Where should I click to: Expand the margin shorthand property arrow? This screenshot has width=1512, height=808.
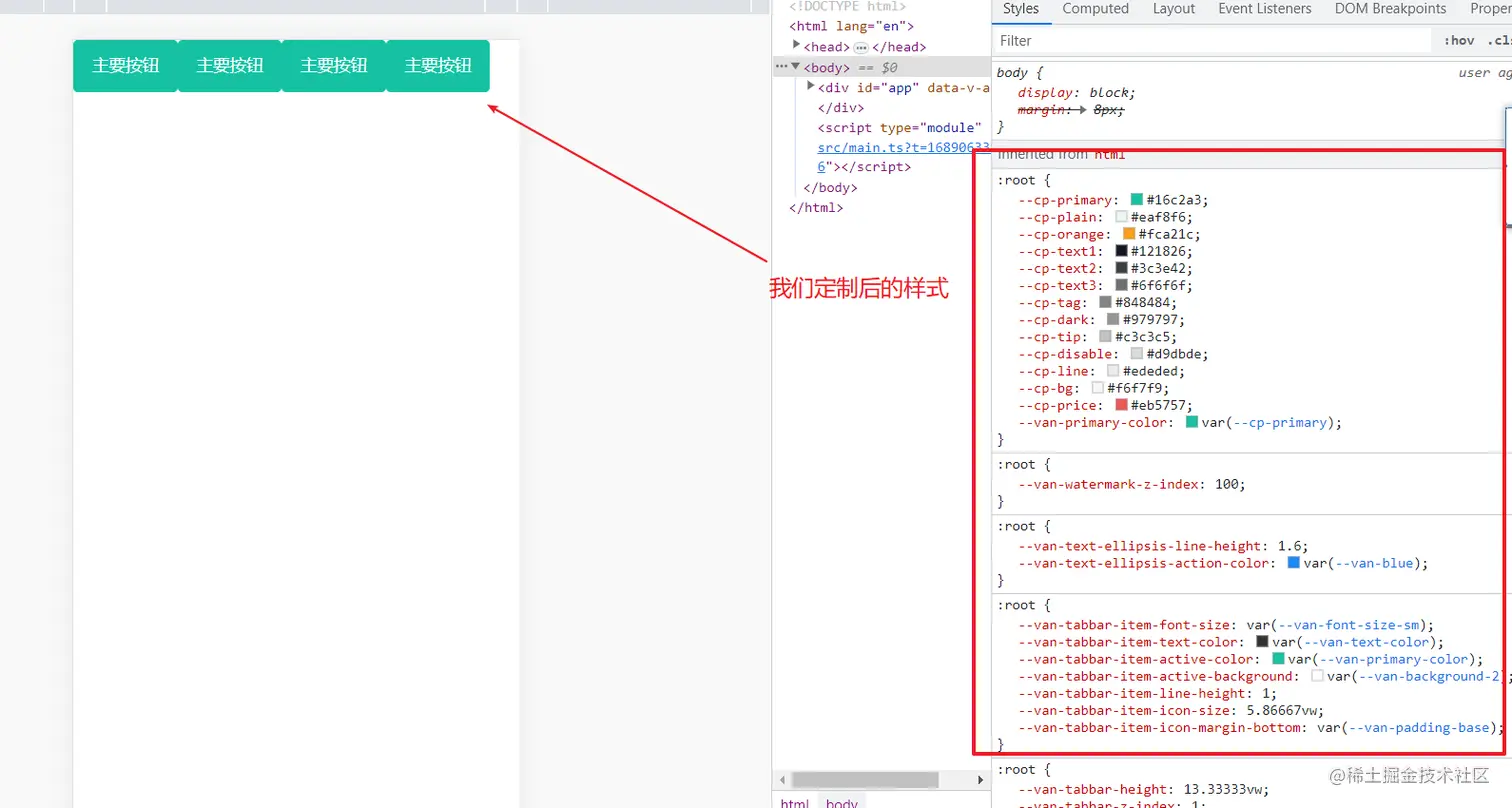1082,110
